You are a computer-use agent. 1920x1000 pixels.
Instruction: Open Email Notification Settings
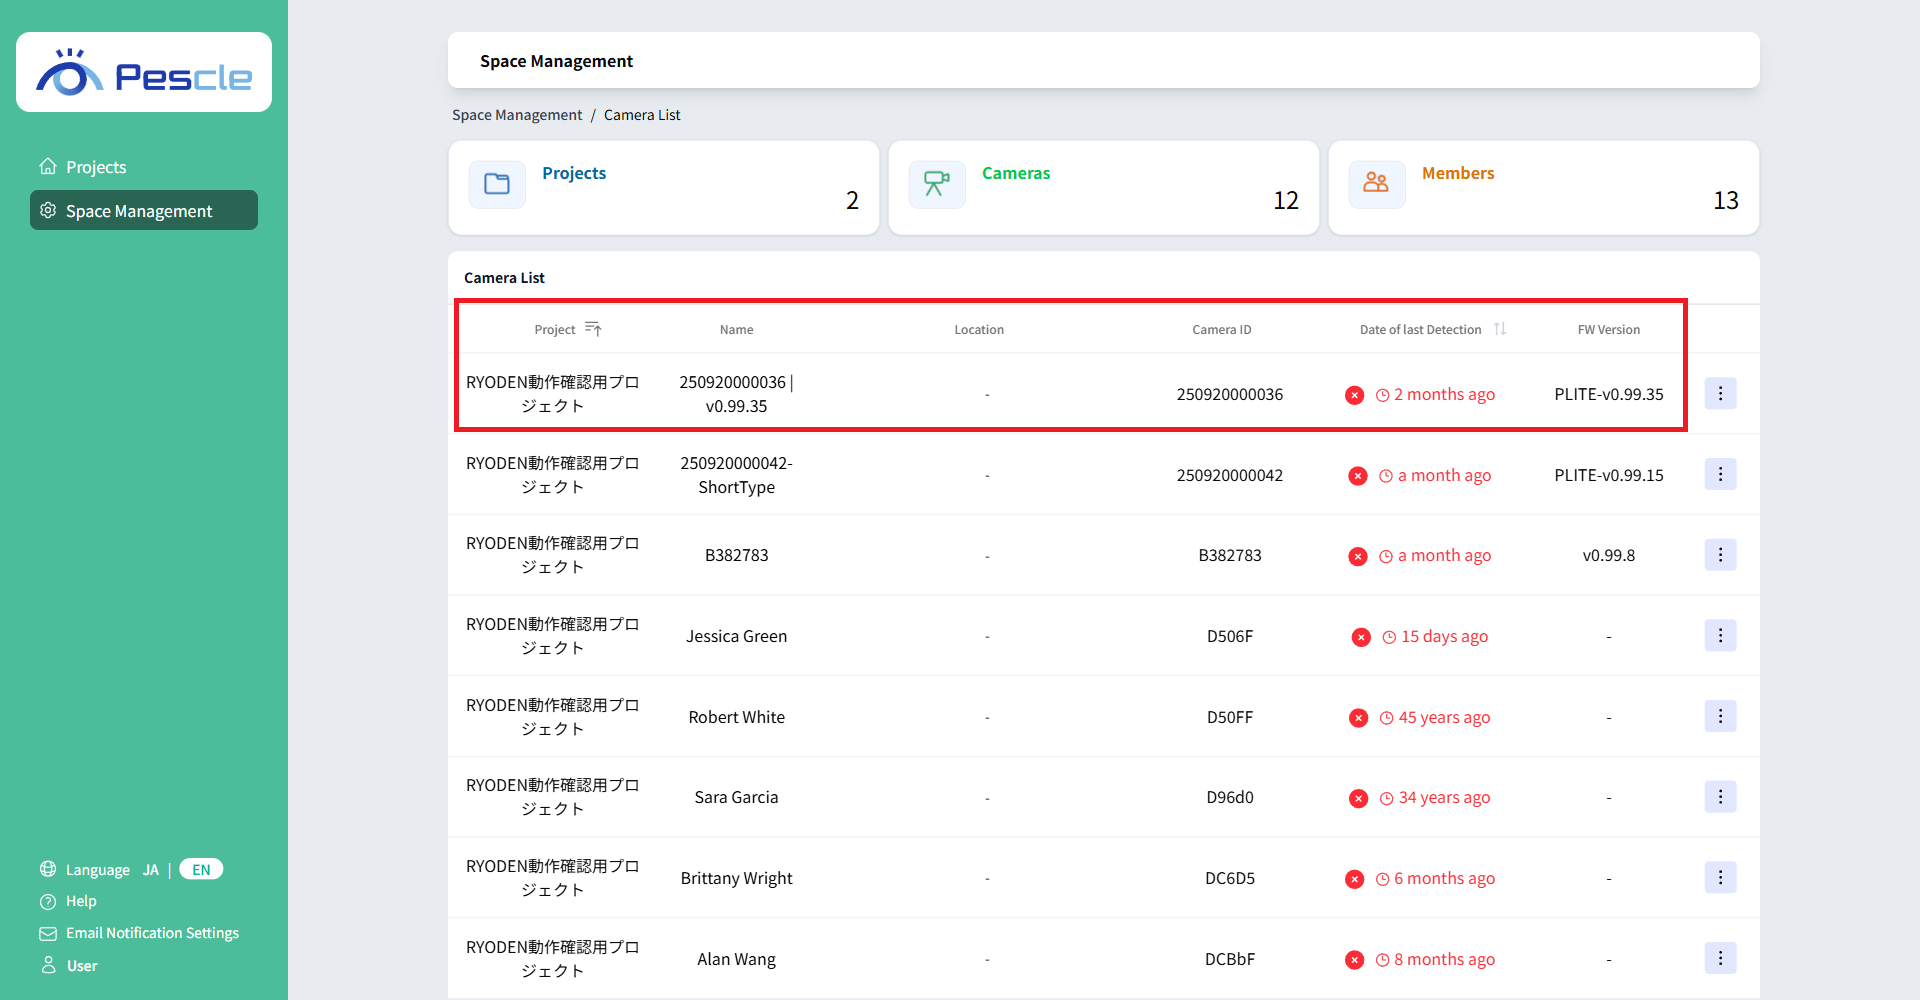click(x=152, y=933)
